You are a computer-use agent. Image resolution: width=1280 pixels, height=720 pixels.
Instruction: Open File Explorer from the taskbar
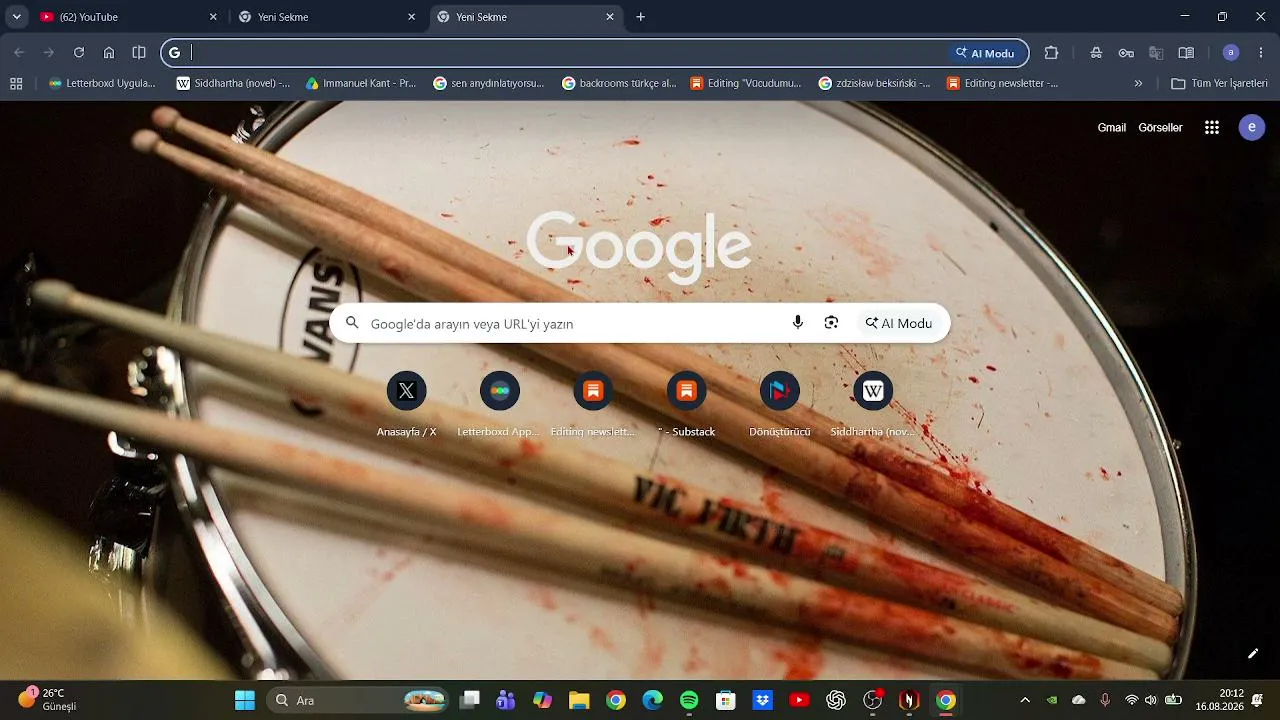(579, 700)
